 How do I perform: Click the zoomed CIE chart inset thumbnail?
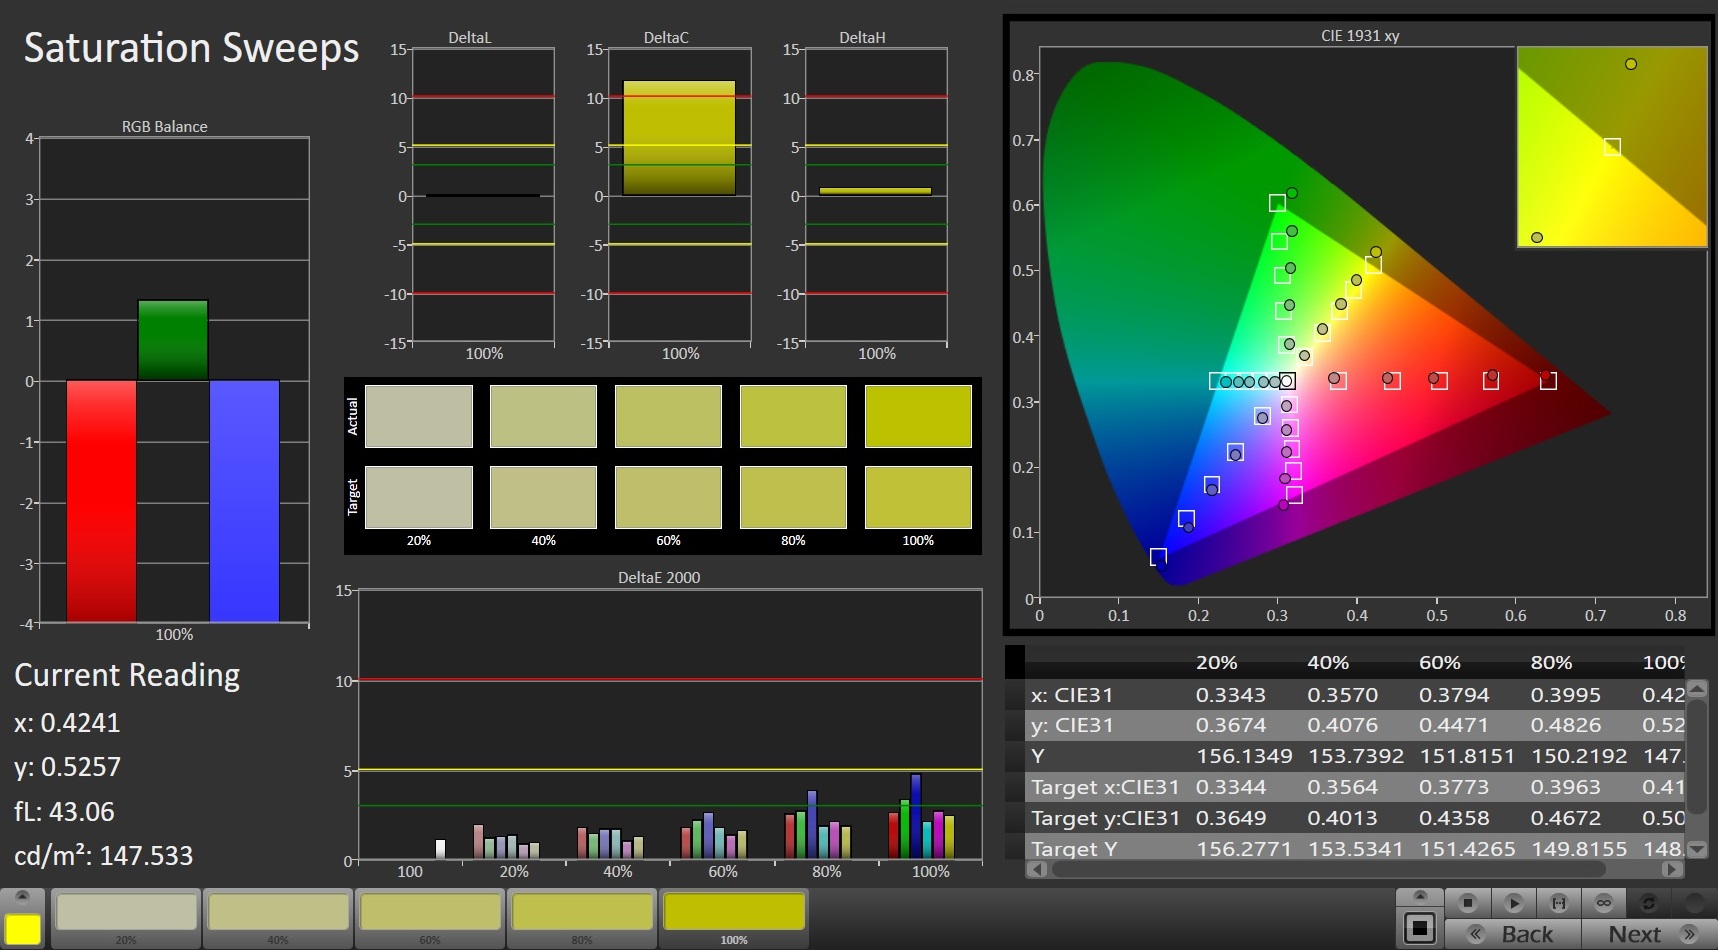tap(1611, 147)
